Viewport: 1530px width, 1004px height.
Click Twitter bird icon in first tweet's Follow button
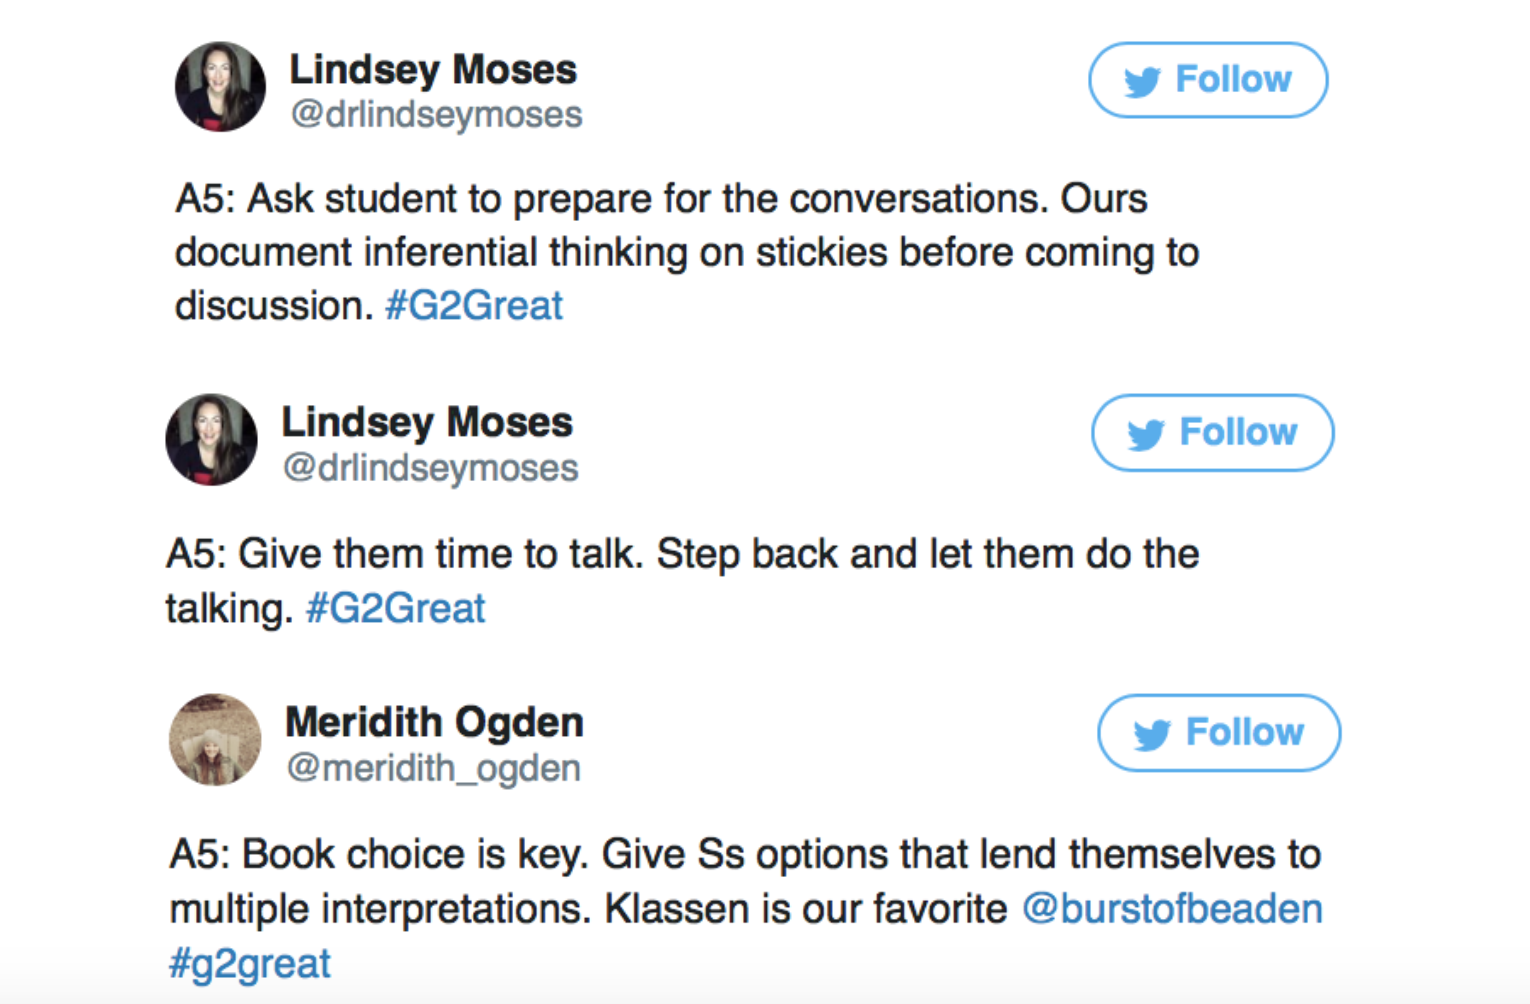pyautogui.click(x=1142, y=81)
